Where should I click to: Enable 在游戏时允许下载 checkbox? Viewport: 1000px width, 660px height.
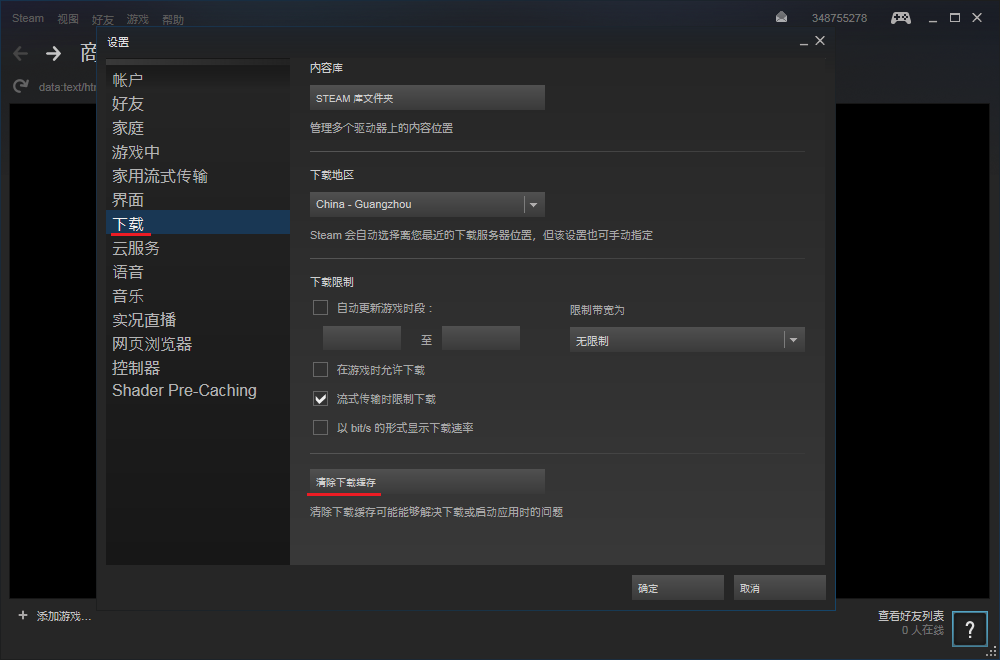tap(320, 369)
